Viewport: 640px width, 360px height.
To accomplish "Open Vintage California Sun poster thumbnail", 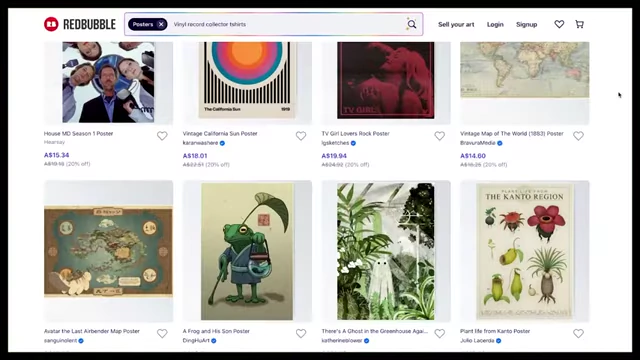I will pyautogui.click(x=247, y=83).
